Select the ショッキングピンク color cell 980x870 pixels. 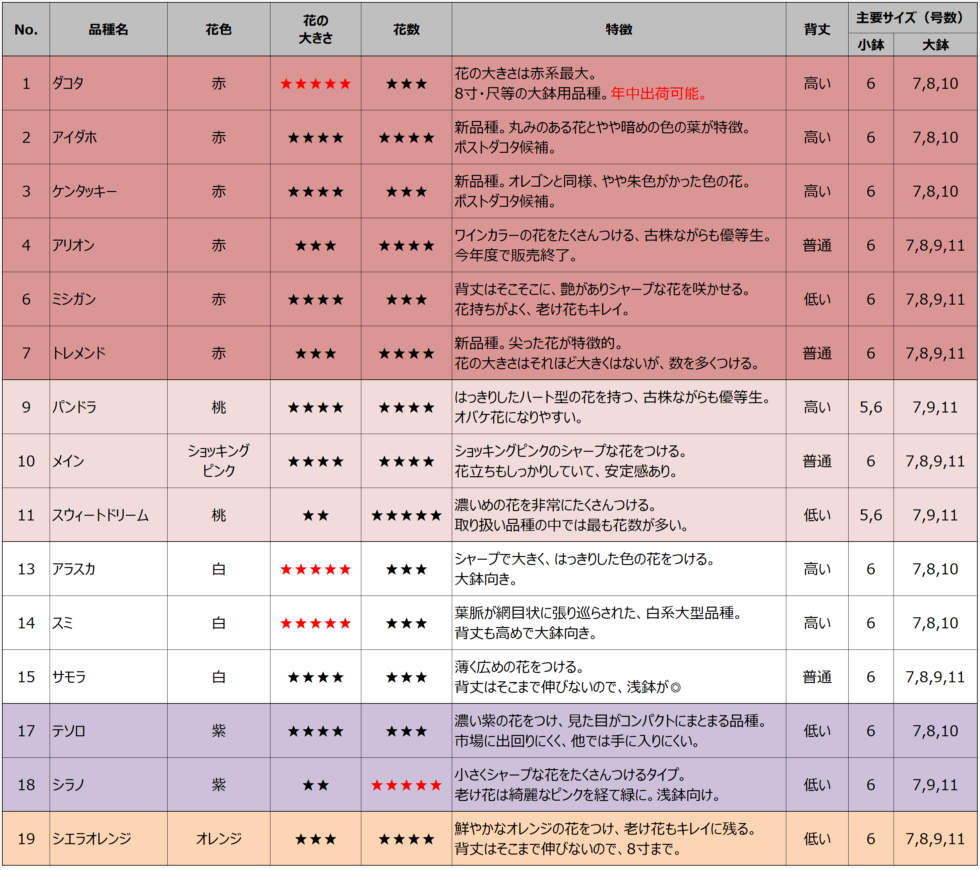(x=218, y=461)
